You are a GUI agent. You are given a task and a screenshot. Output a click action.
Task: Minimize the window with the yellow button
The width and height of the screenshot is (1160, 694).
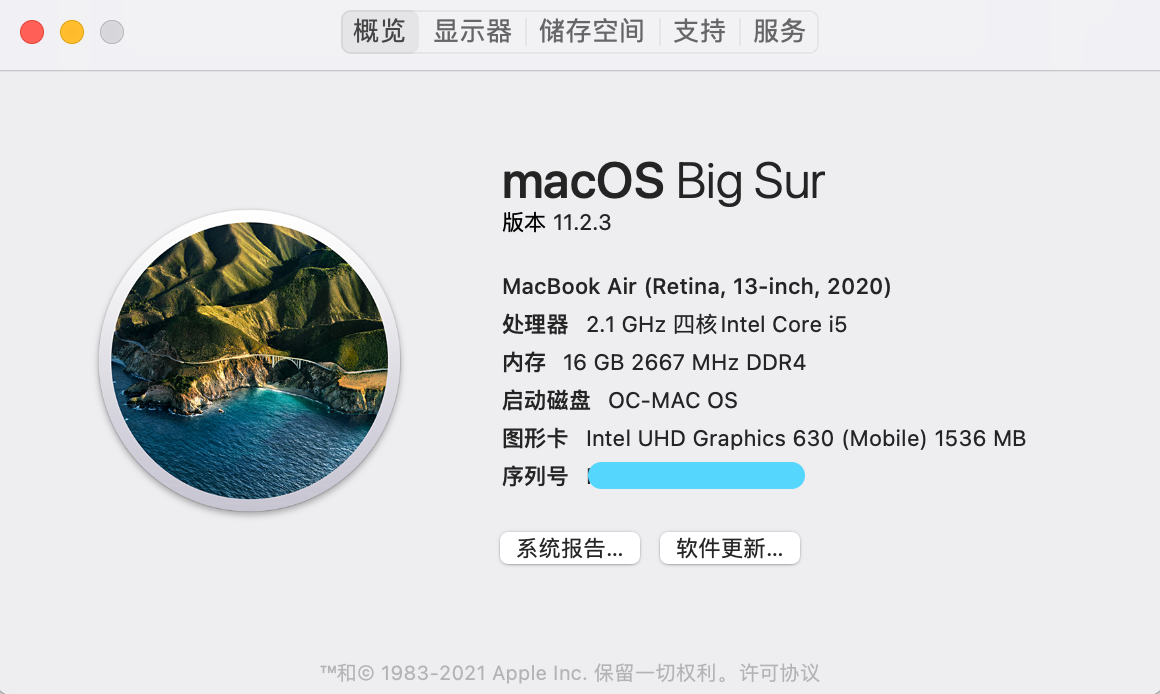[x=72, y=32]
